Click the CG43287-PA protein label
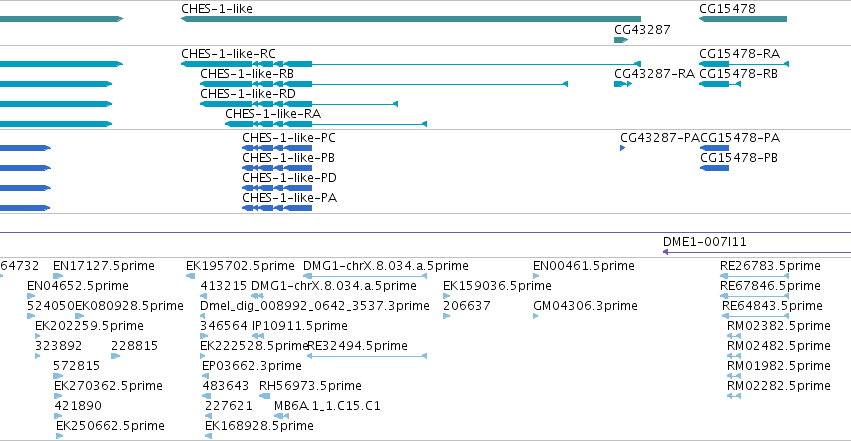The height and width of the screenshot is (441, 851). point(660,138)
